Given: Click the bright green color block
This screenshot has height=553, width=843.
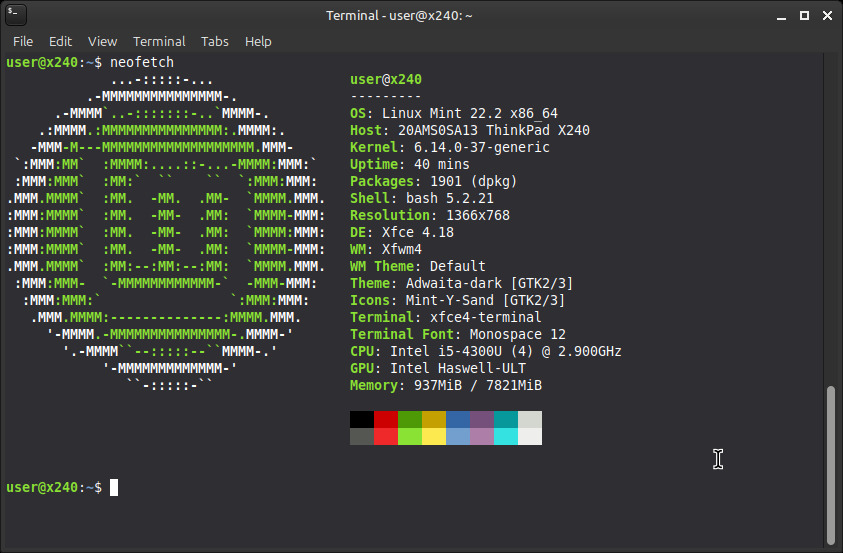Looking at the screenshot, I should [410, 436].
